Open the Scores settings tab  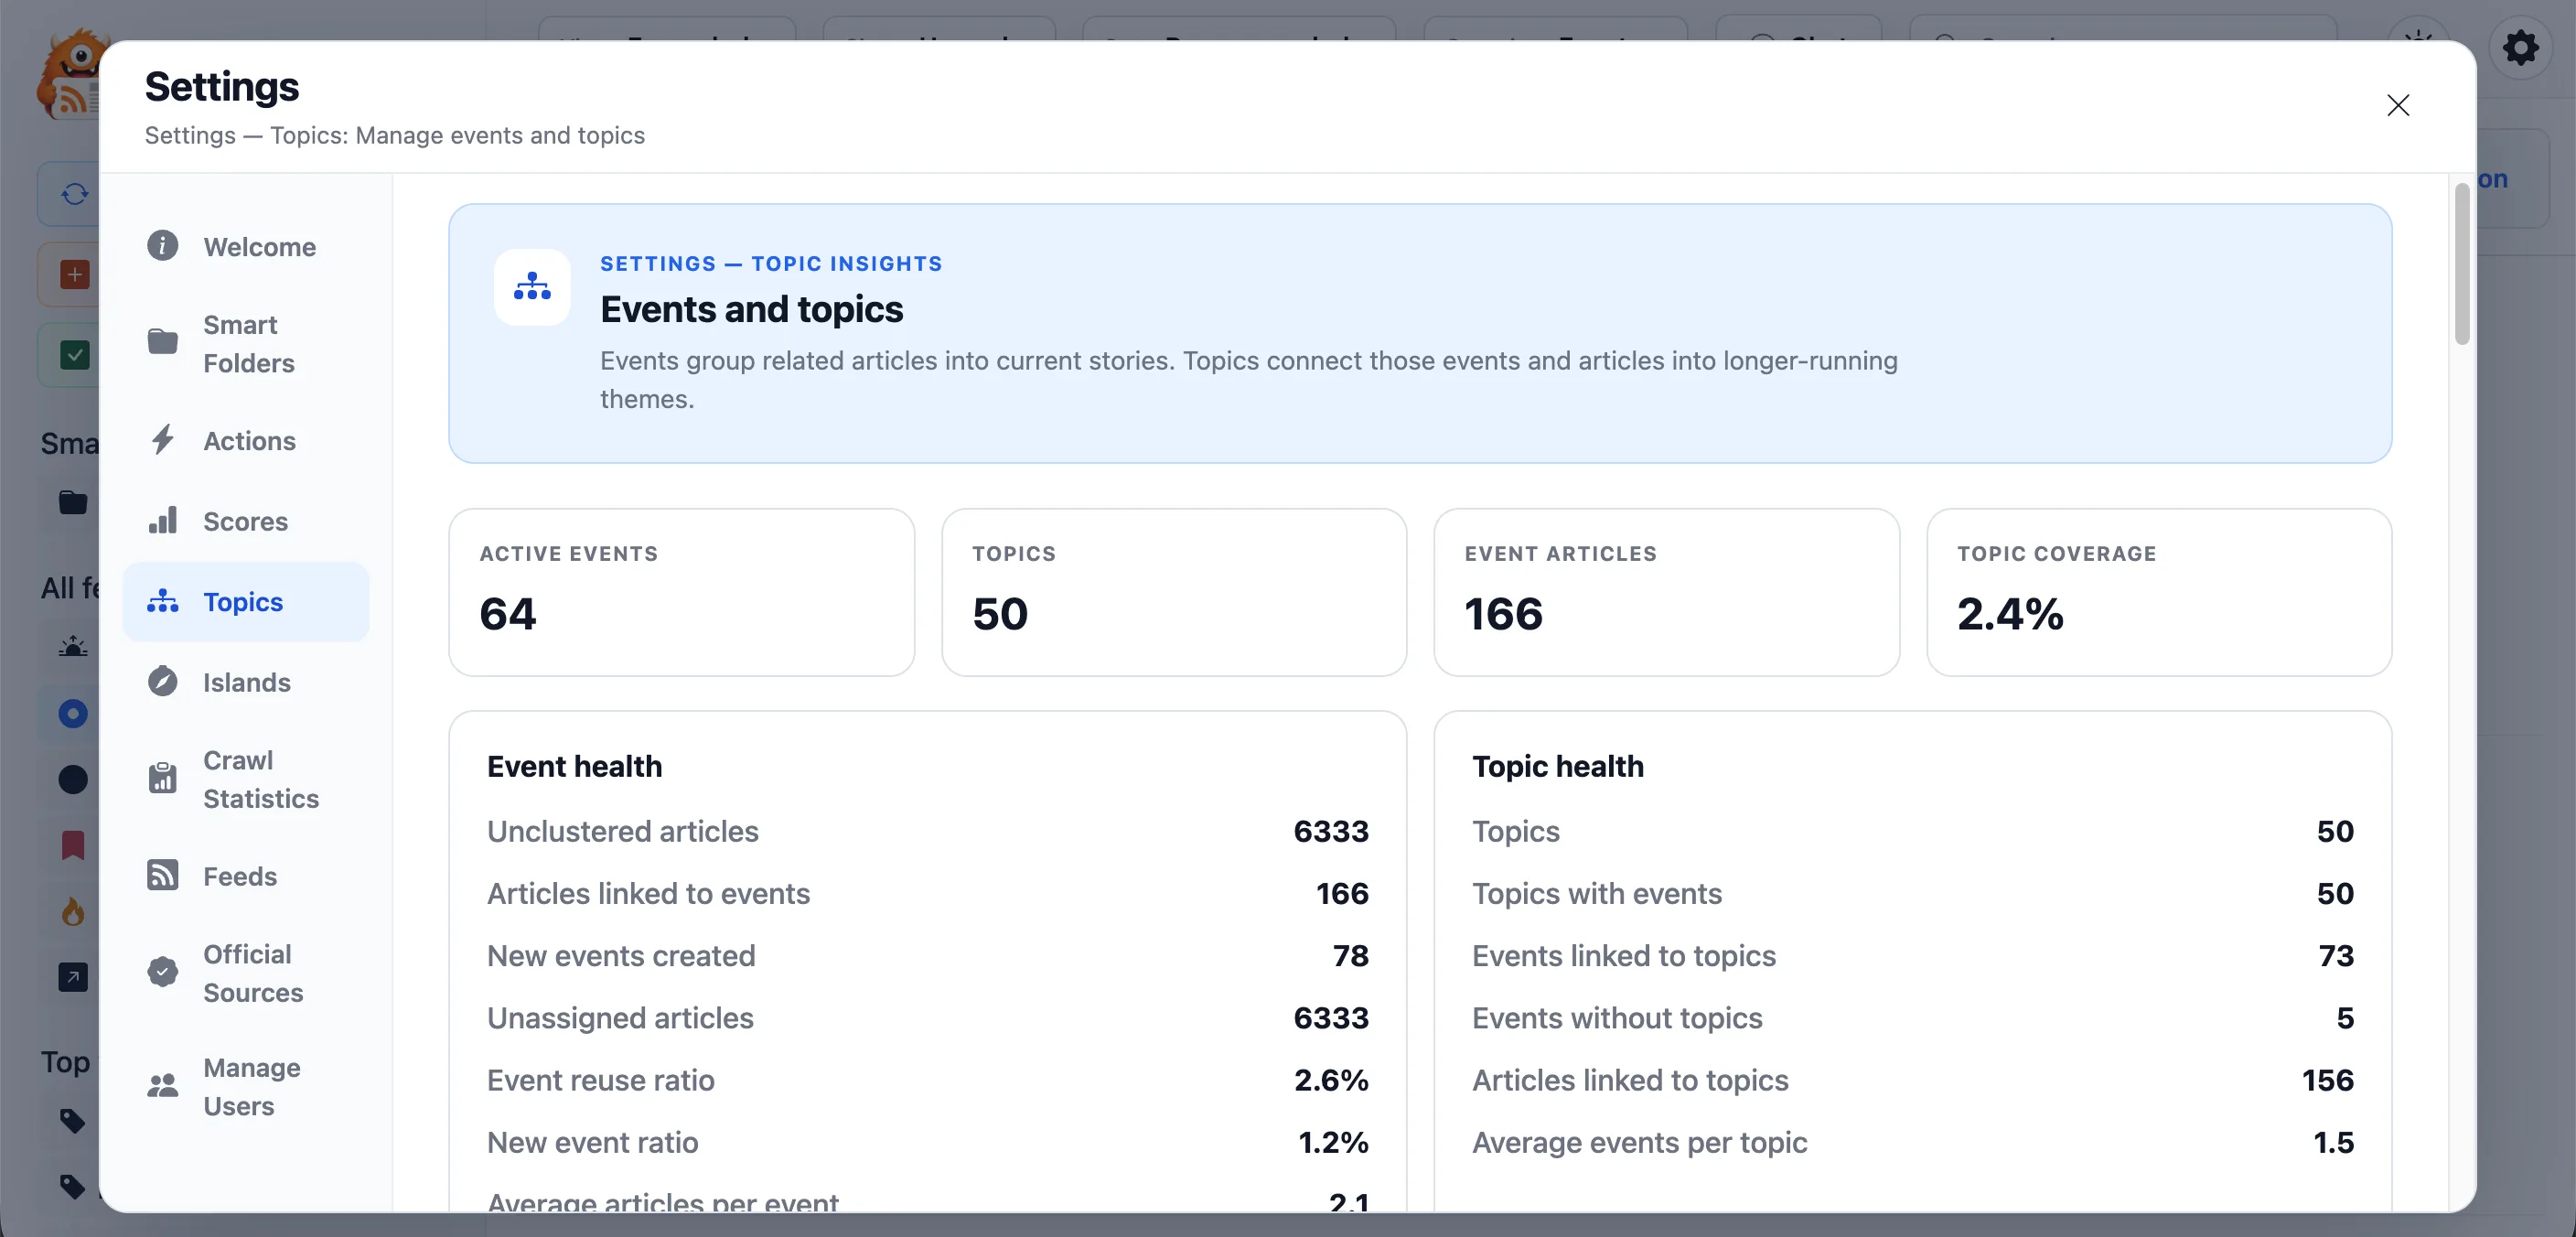tap(246, 520)
